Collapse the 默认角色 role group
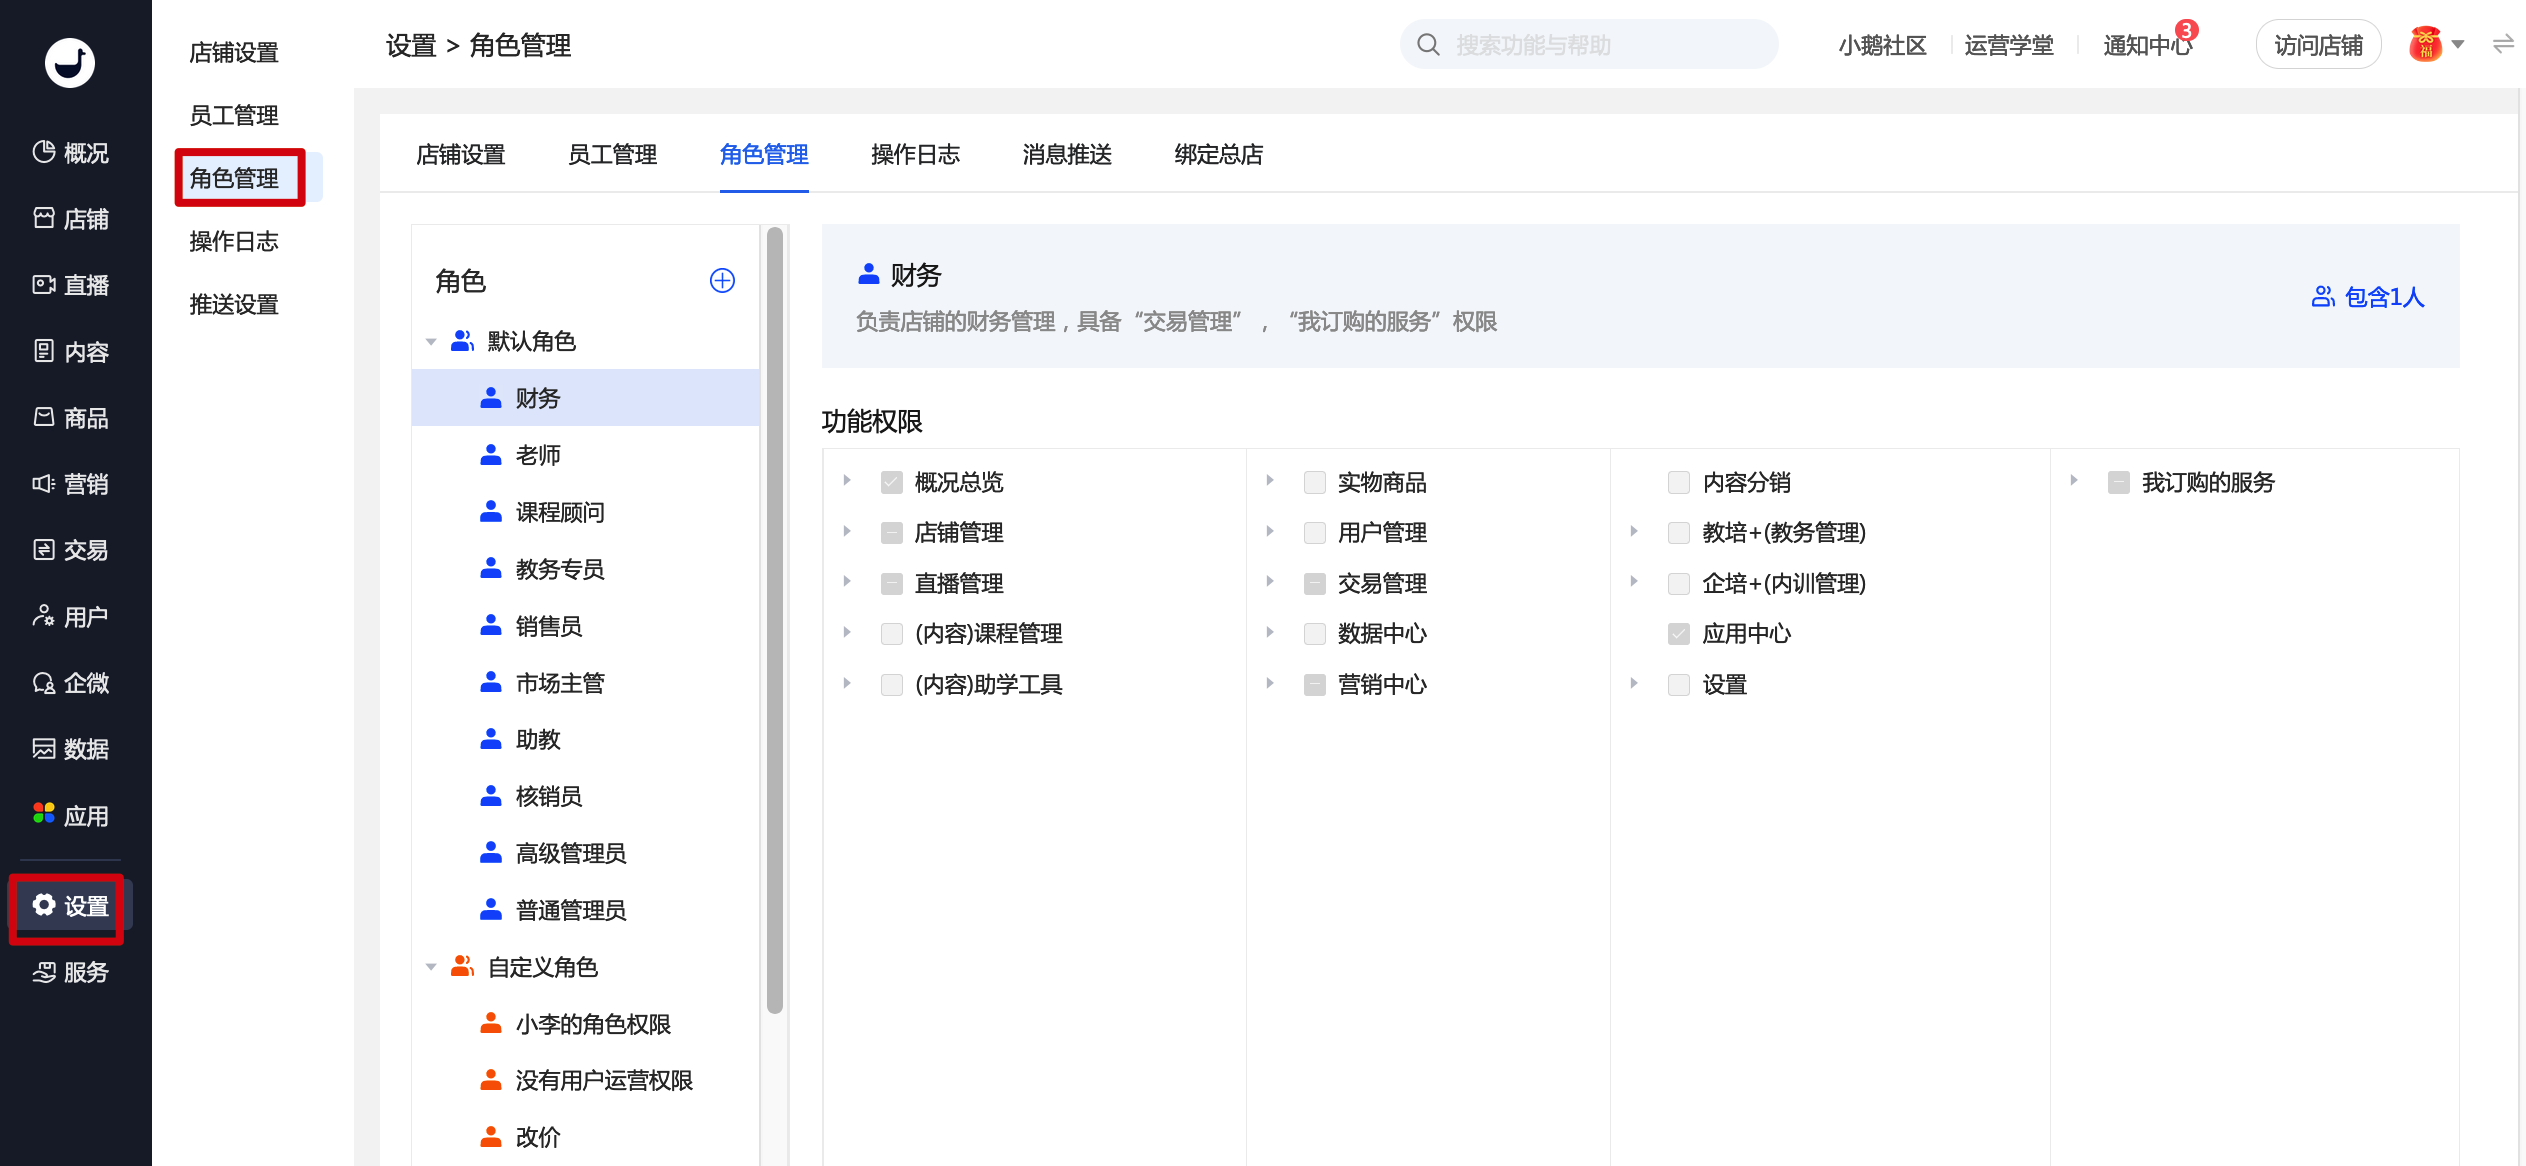Screen dimensions: 2526x1166 tap(431, 342)
